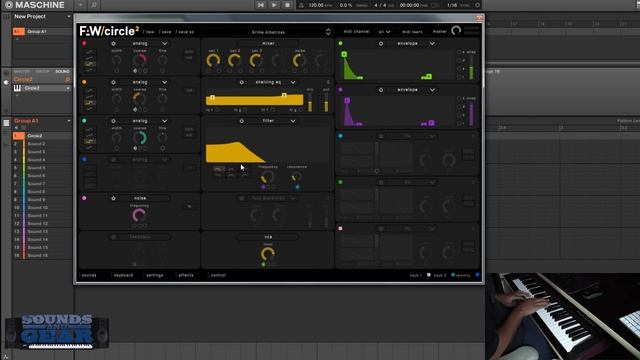Open oscillator 1 analog type dropdown

pos(164,44)
